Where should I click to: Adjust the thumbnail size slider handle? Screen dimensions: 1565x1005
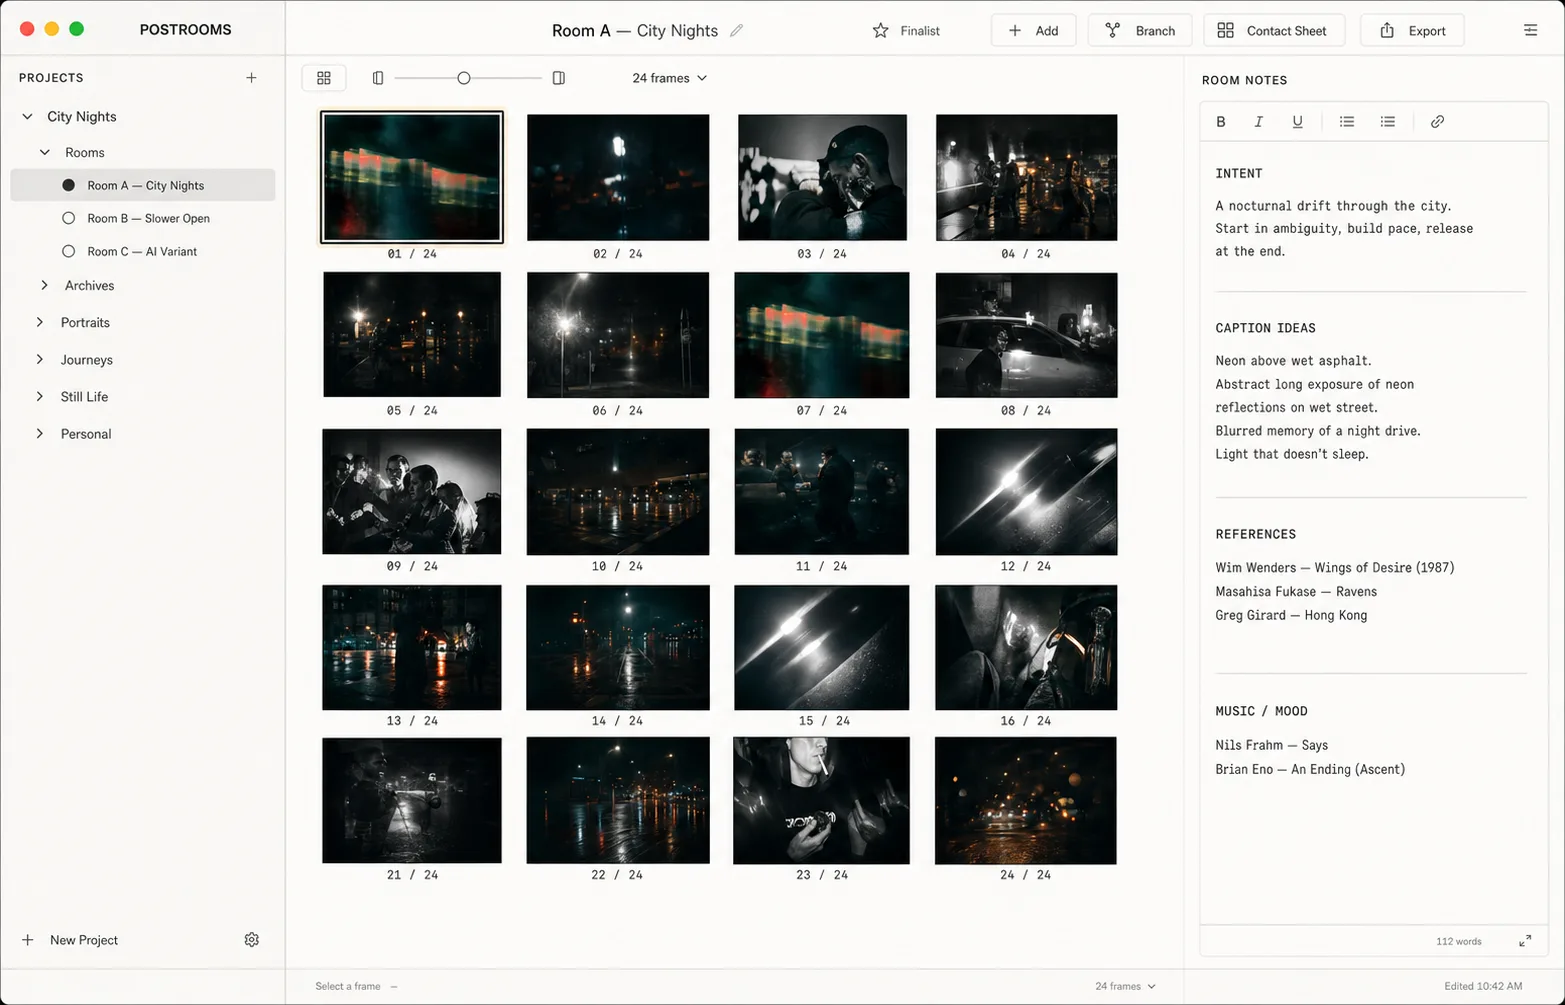(464, 78)
